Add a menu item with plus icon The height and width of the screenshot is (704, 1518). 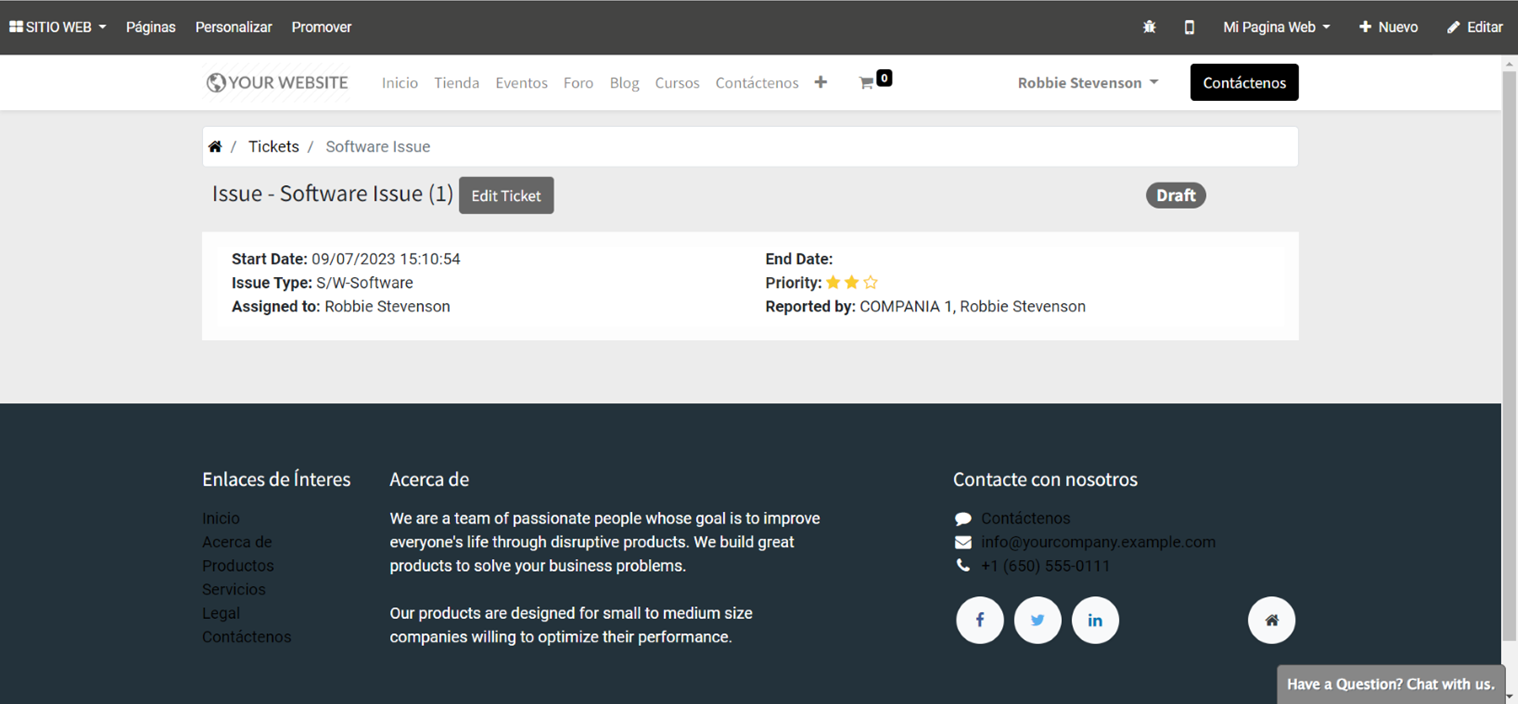click(821, 83)
